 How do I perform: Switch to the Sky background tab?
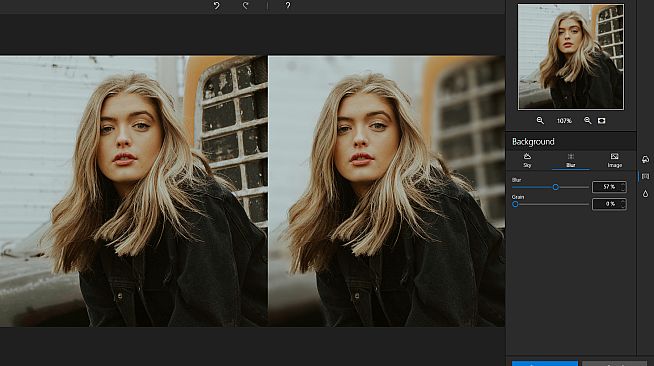(x=527, y=160)
